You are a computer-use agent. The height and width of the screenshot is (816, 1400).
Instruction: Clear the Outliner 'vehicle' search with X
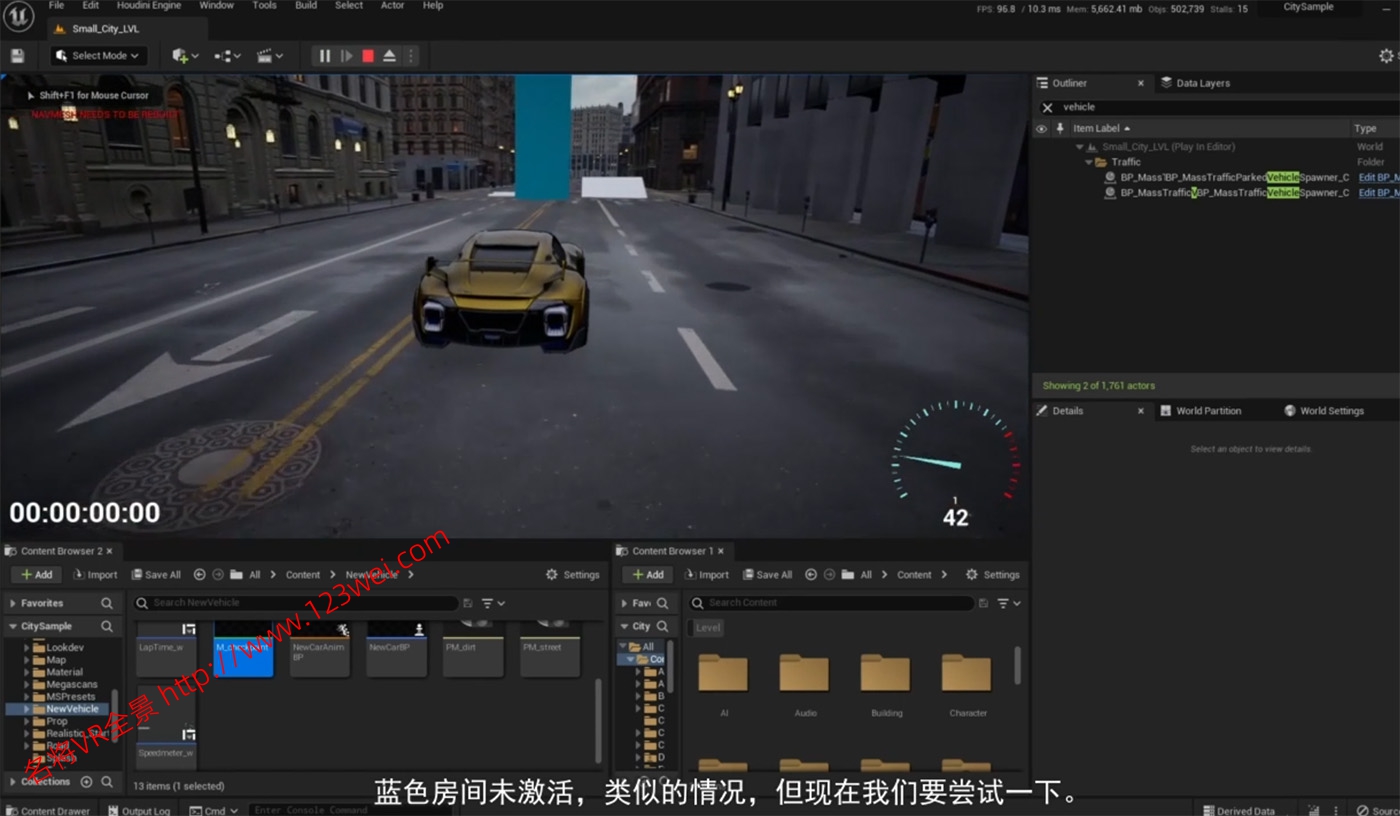click(1047, 107)
